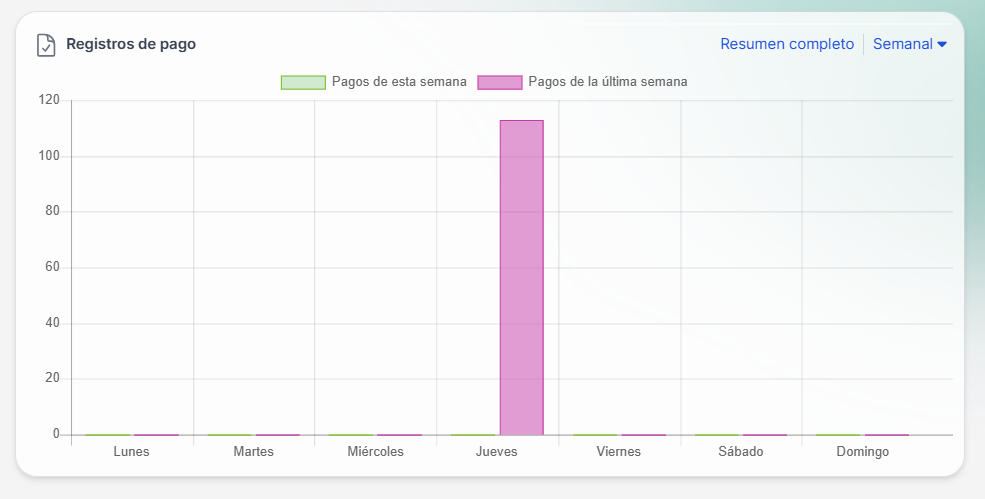Screen dimensions: 985x499
Task: Click the pink legend color swatch
Action: [500, 82]
